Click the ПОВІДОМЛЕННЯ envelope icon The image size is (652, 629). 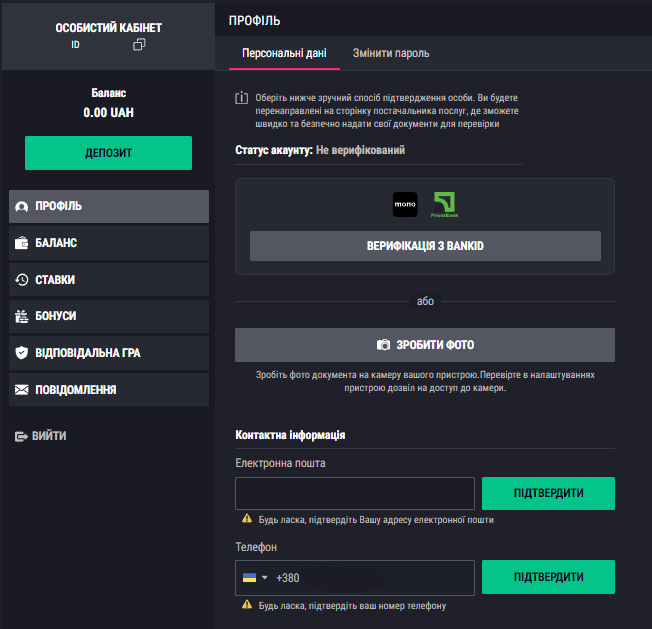21,389
